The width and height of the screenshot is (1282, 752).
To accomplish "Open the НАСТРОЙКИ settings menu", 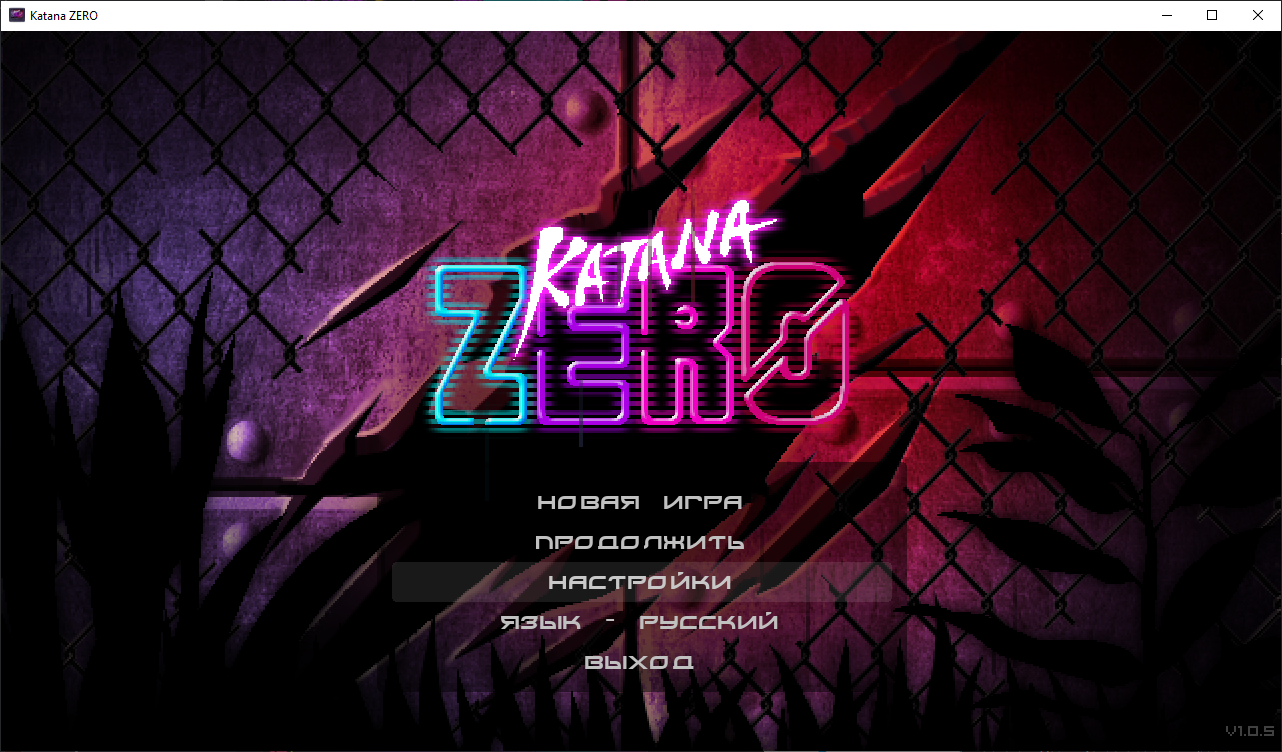I will click(641, 582).
